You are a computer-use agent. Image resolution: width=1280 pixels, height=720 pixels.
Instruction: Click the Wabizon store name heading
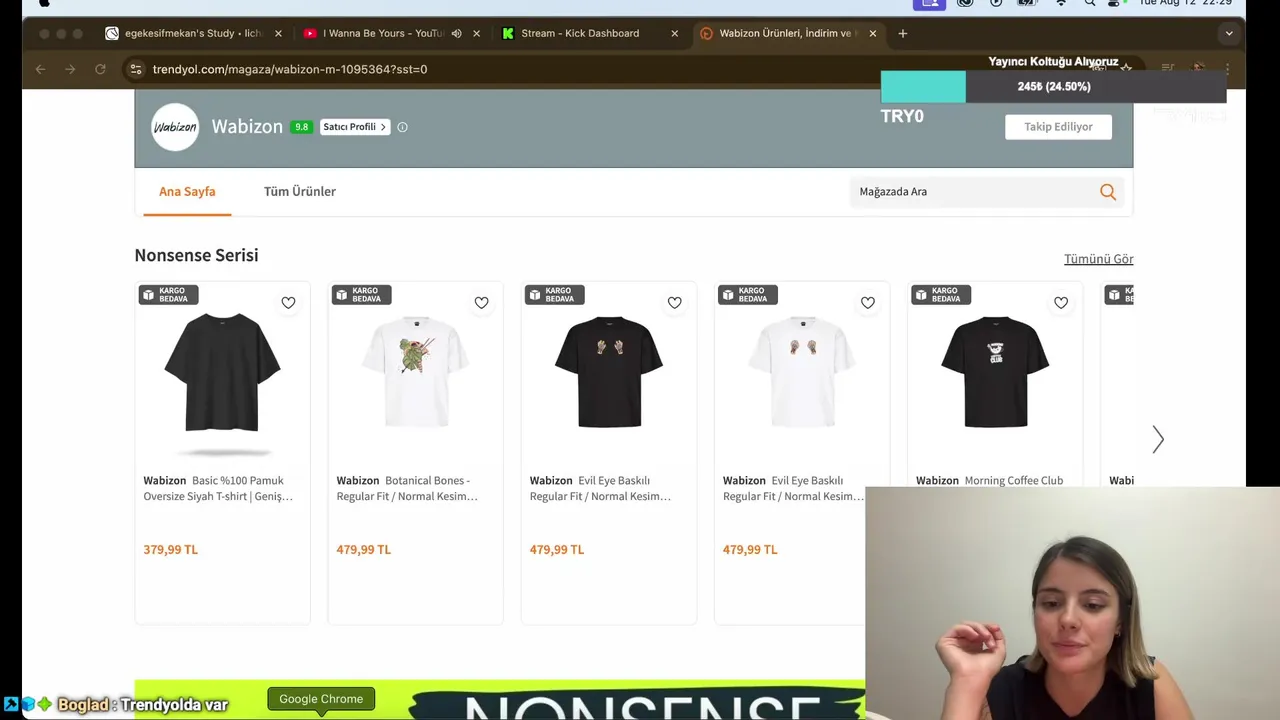click(x=247, y=127)
